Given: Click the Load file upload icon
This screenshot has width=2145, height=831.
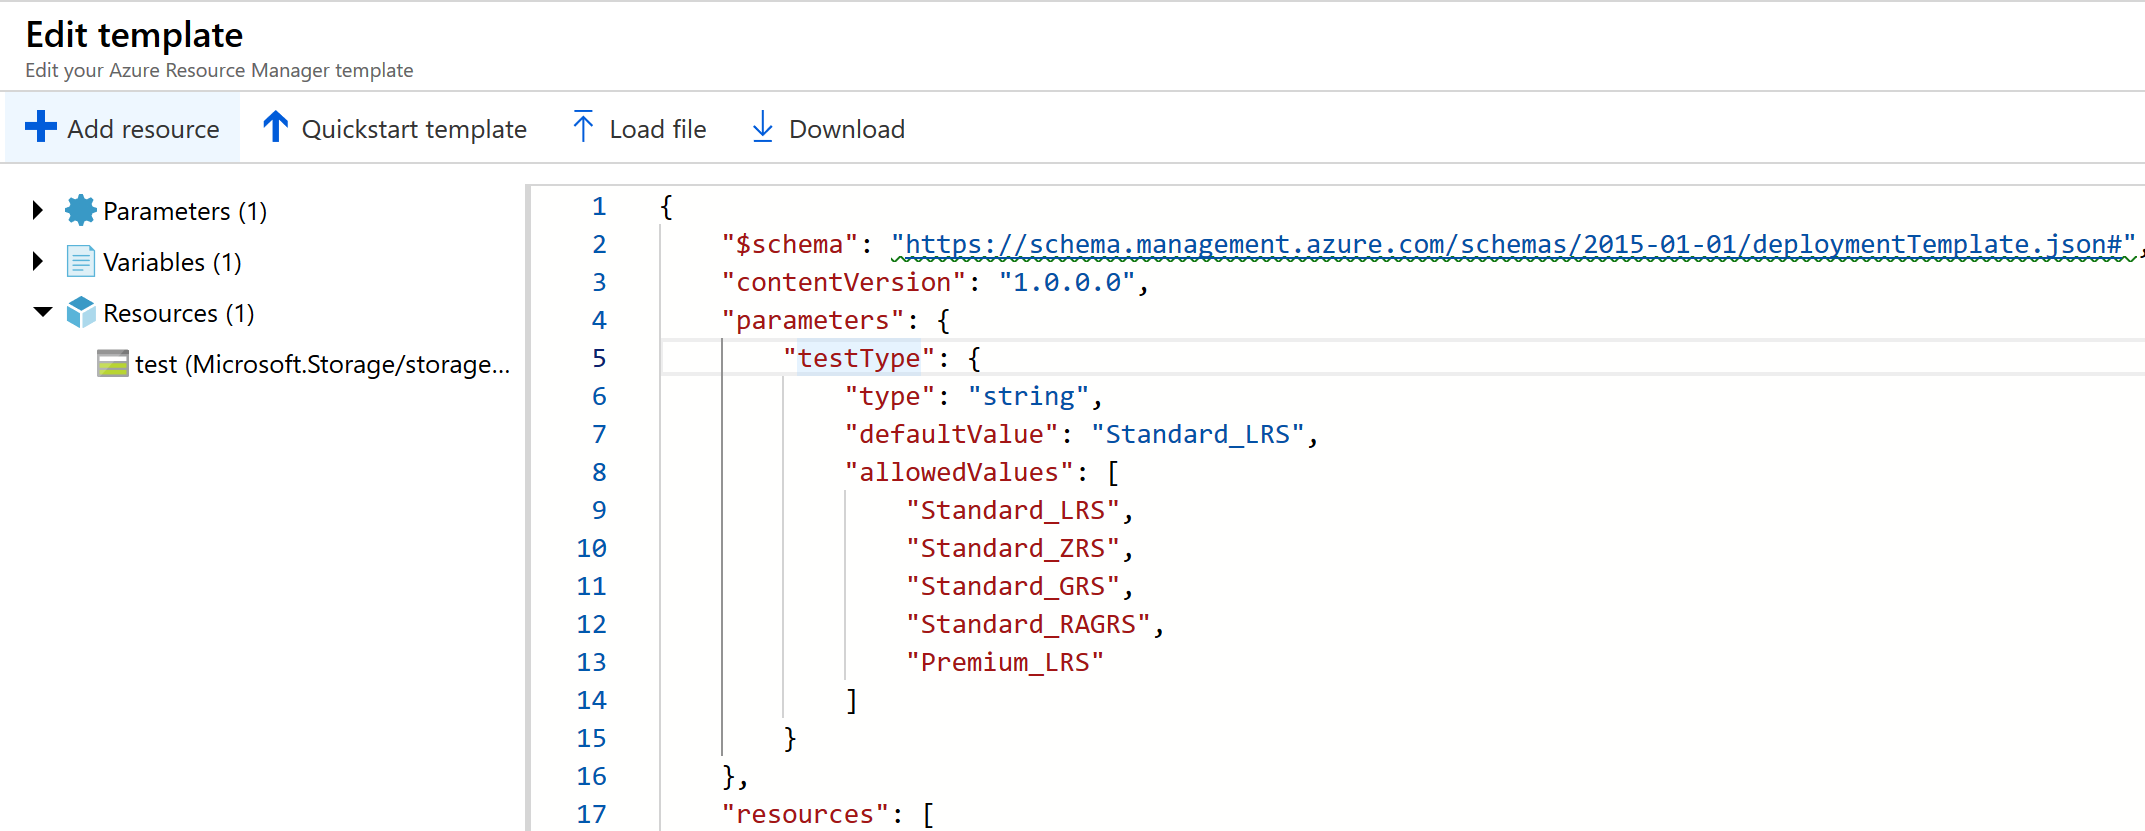Looking at the screenshot, I should pos(583,127).
